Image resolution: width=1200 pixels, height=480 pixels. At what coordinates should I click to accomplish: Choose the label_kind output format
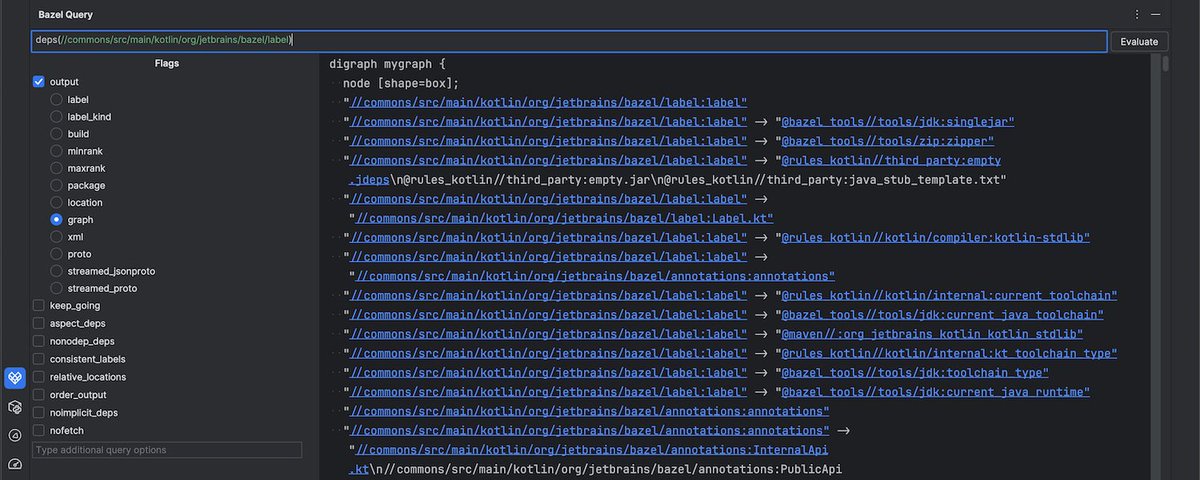point(57,117)
